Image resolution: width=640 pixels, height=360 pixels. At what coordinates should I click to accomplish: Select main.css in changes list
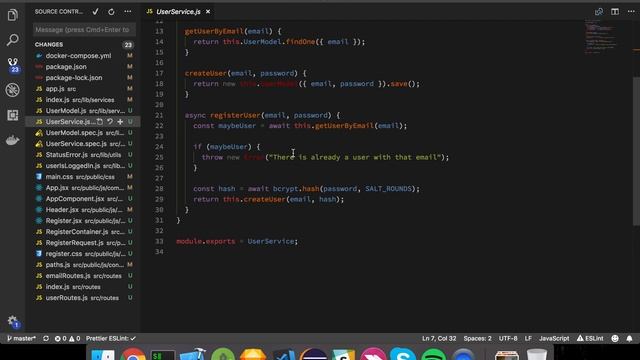83,177
